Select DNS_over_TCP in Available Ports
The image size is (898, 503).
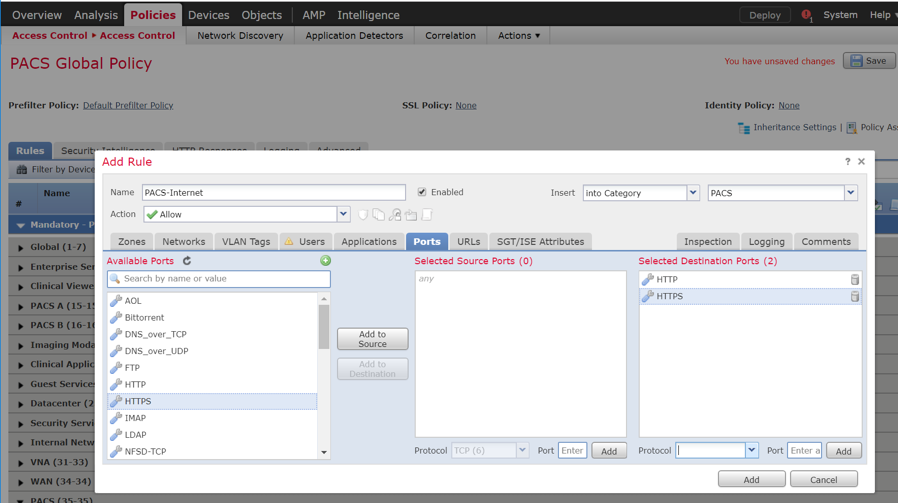(x=212, y=335)
